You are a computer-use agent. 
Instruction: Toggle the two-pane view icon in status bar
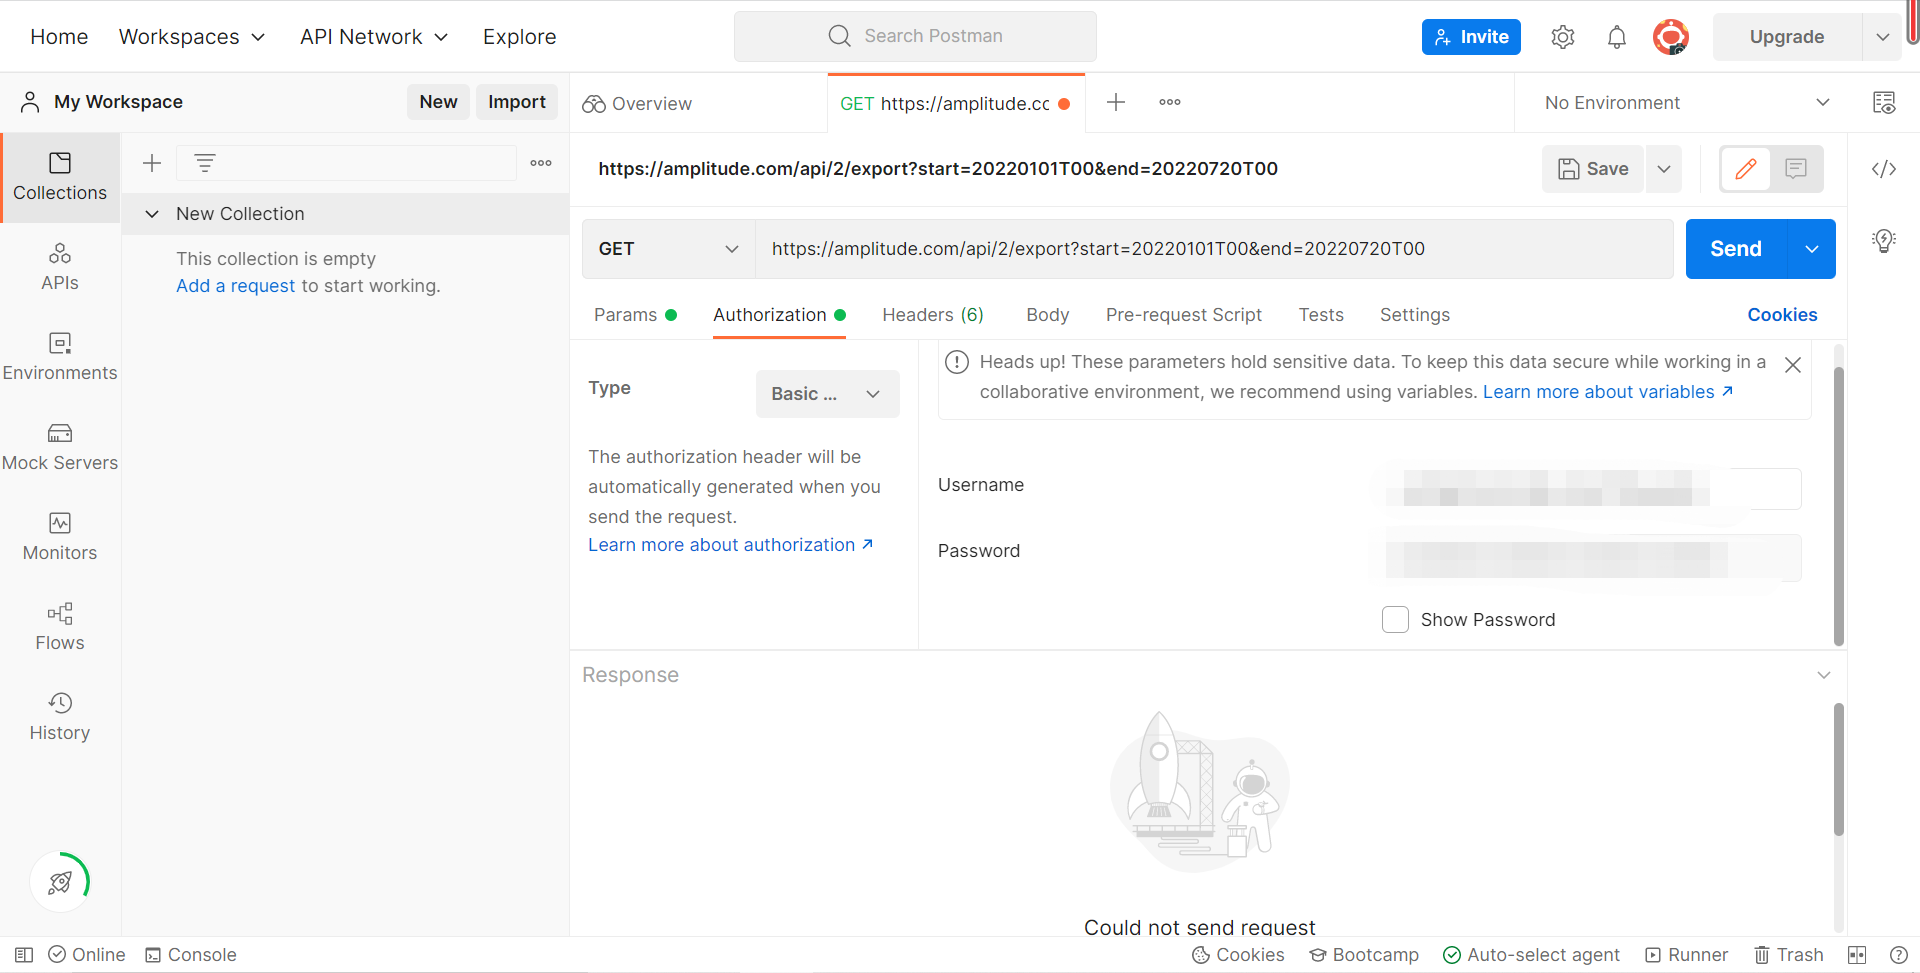point(1857,955)
